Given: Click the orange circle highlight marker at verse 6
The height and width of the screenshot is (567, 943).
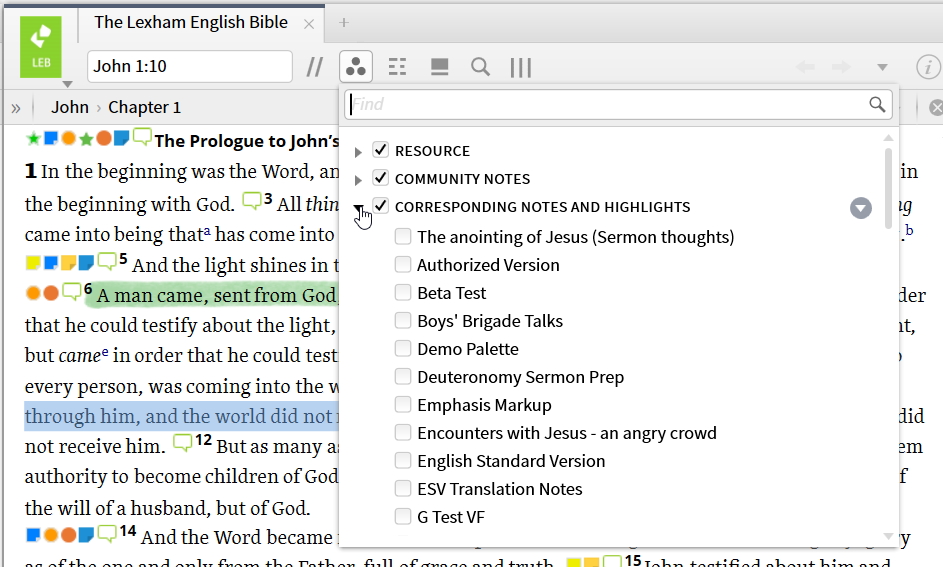Looking at the screenshot, I should (33, 293).
